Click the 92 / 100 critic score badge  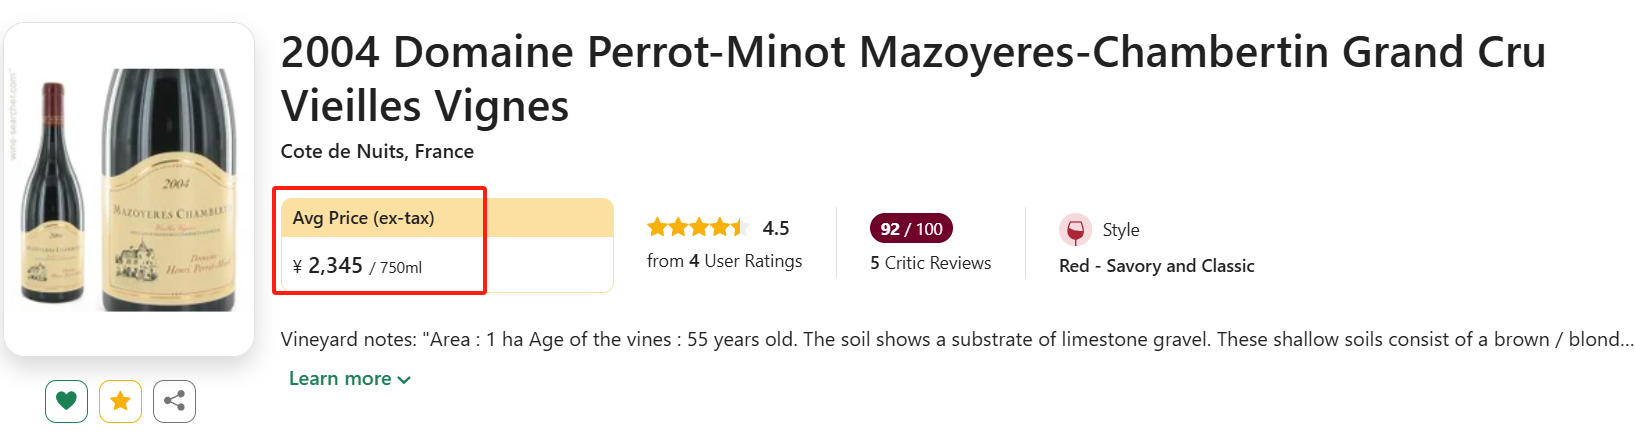(911, 229)
